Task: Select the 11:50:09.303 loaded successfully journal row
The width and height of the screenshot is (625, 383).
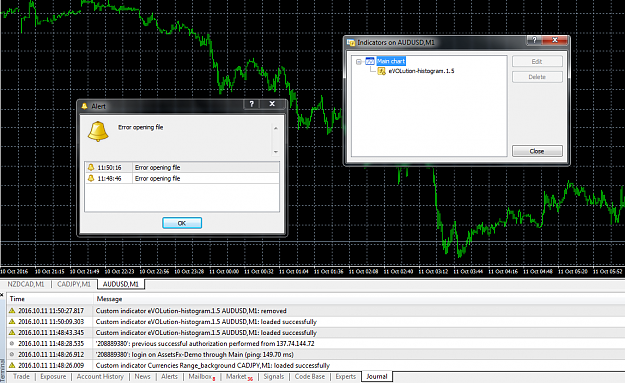Action: [x=316, y=322]
